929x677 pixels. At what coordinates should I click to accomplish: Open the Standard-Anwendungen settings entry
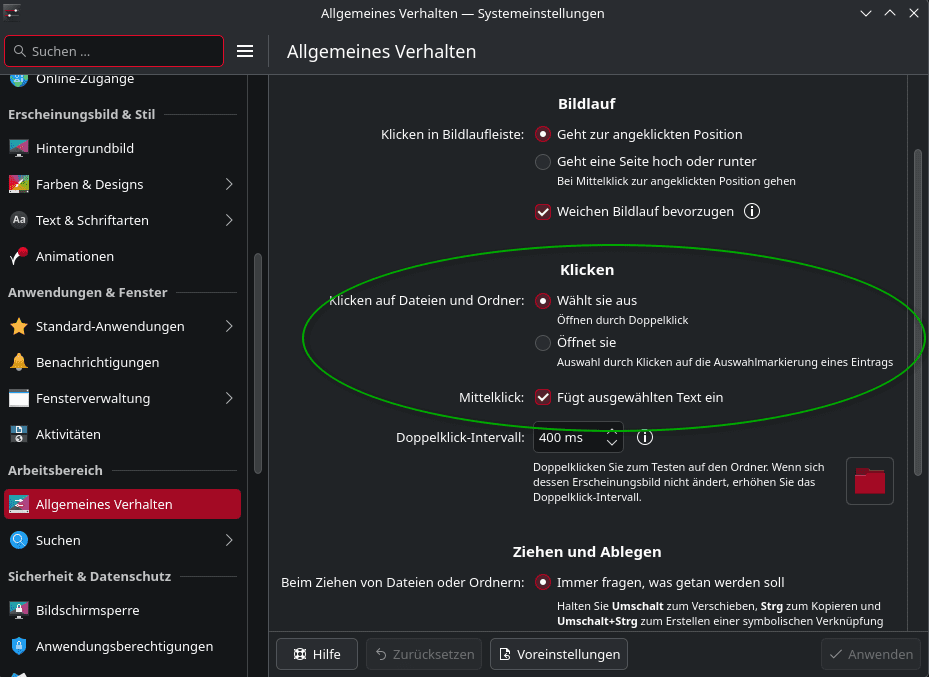click(110, 326)
